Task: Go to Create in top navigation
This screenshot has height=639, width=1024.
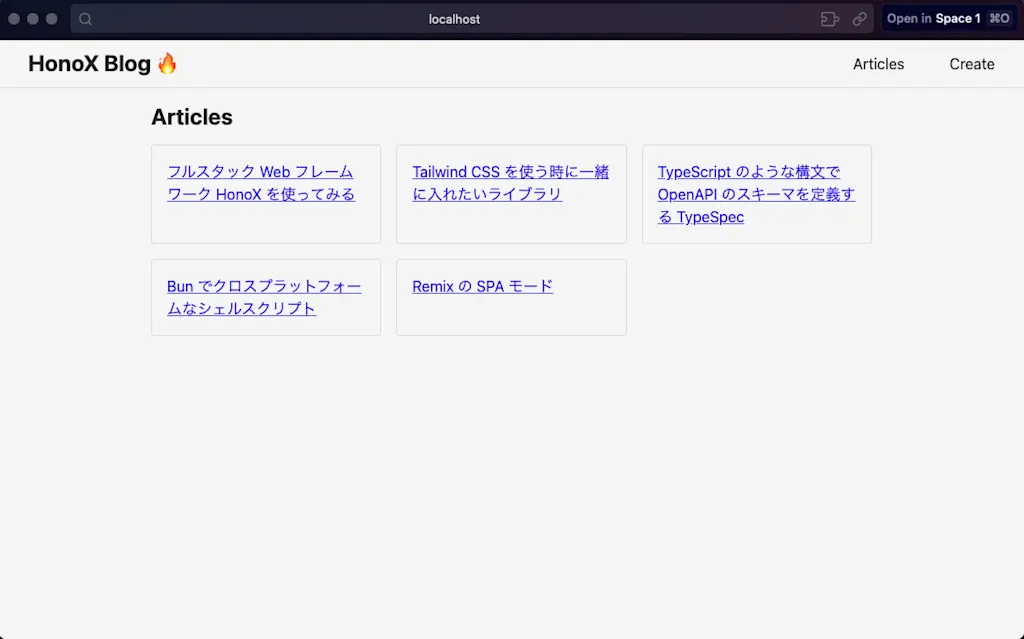Action: coord(972,64)
